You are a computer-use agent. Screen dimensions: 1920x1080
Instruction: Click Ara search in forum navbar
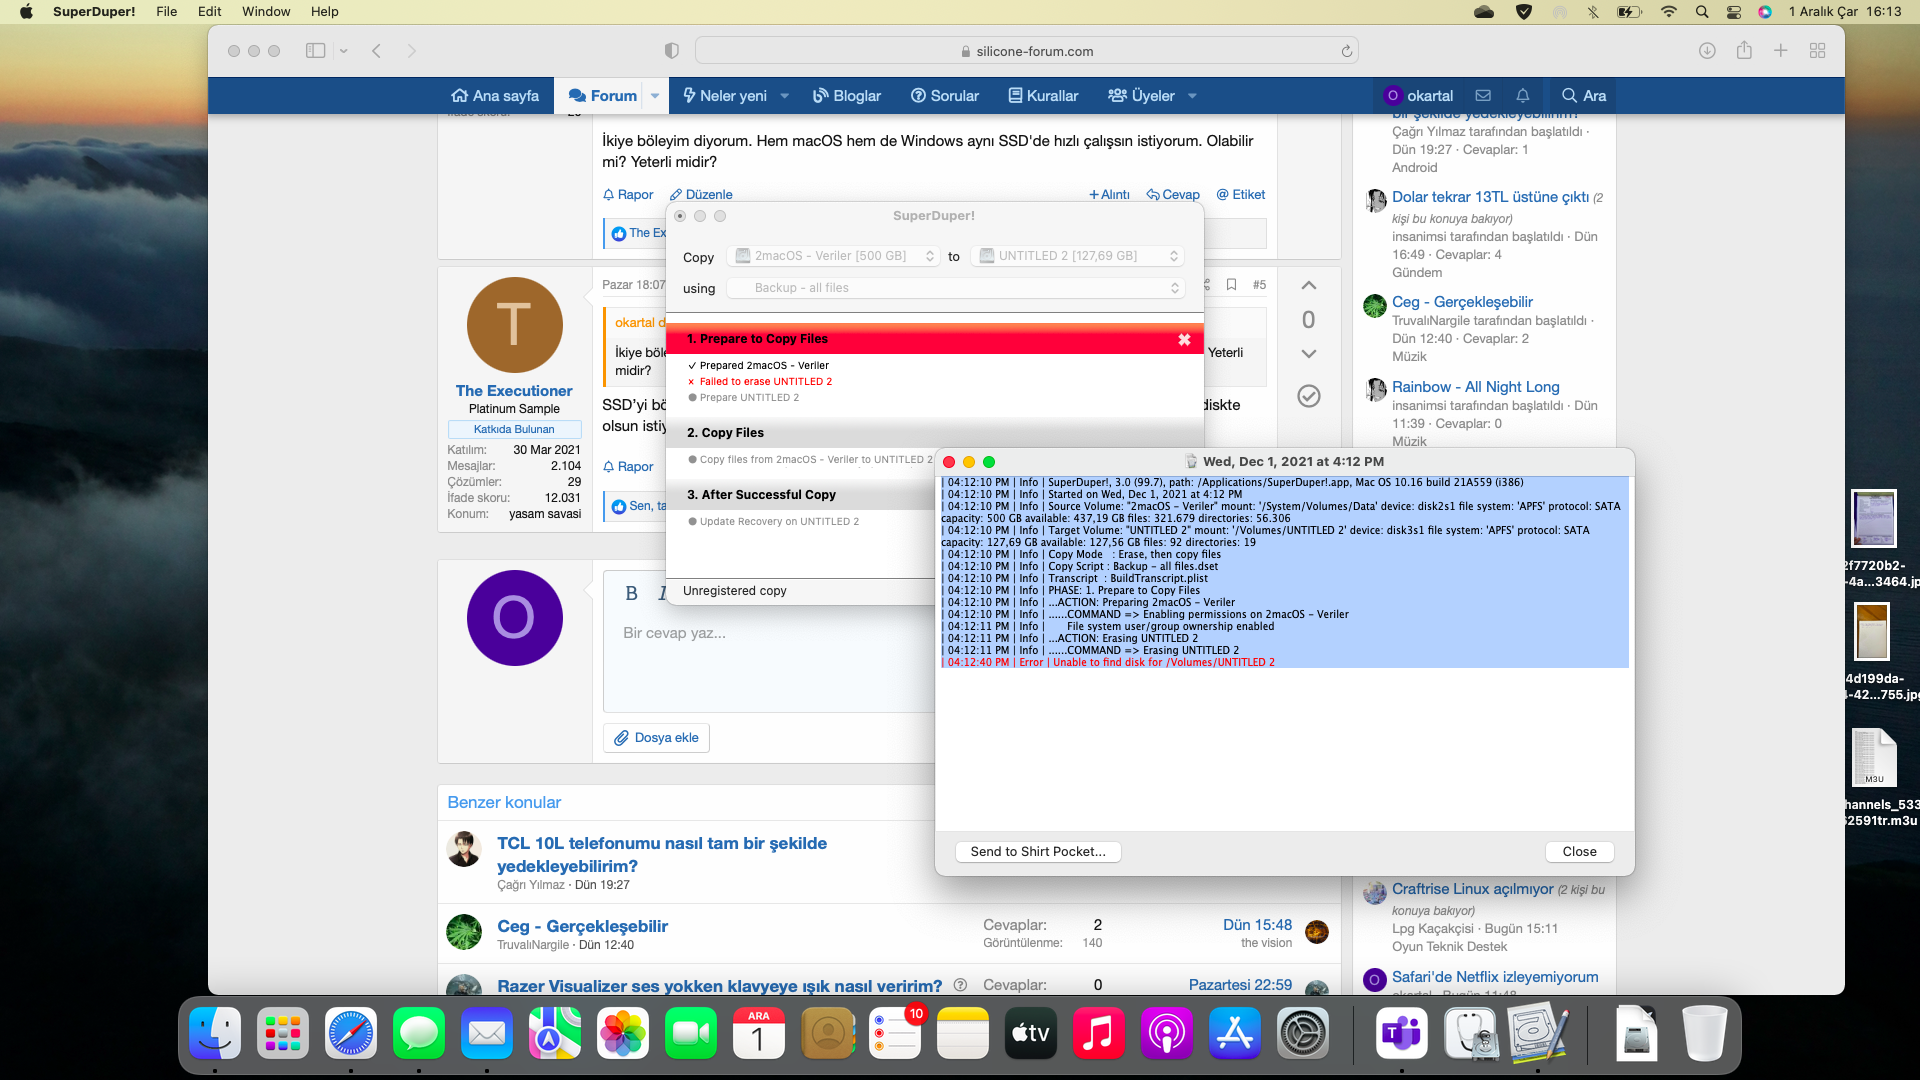[1584, 96]
